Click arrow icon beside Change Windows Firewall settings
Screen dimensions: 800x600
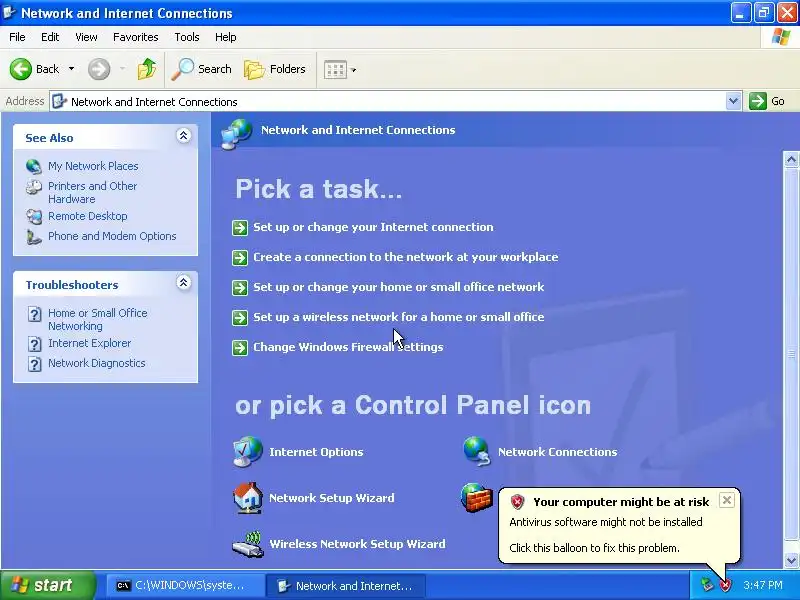coord(240,348)
